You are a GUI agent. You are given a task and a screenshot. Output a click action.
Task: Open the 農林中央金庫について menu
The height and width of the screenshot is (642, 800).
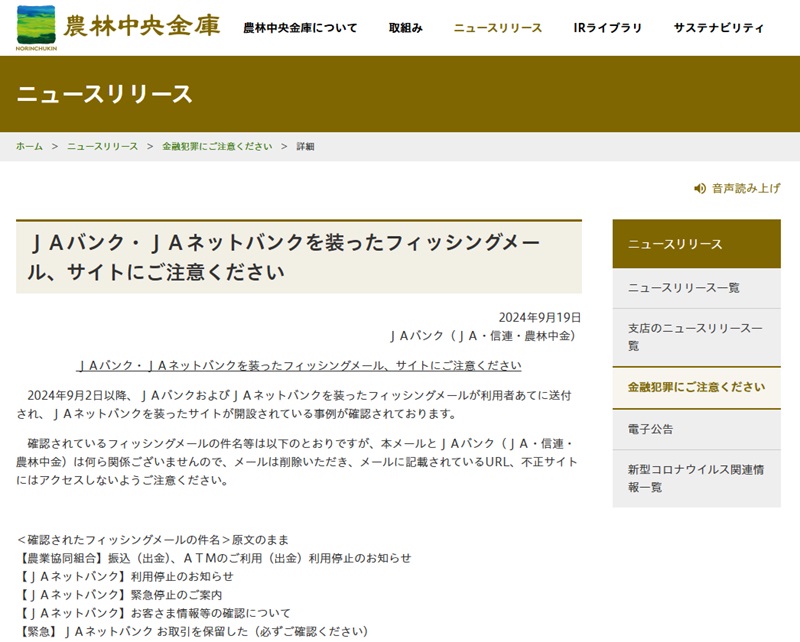300,28
